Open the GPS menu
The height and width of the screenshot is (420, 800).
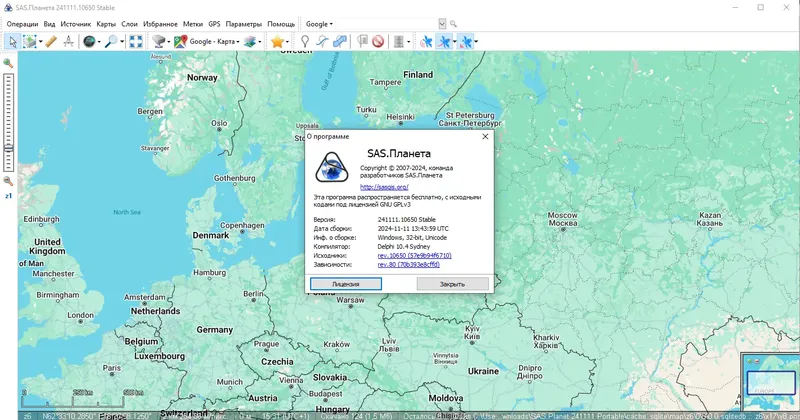(214, 24)
